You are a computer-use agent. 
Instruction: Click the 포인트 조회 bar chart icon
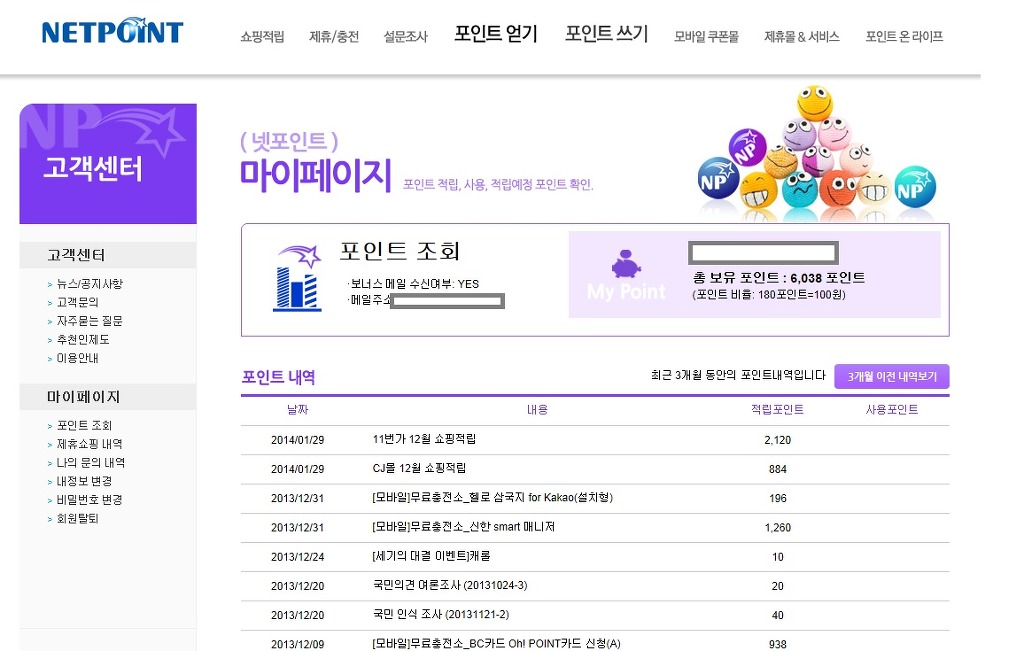[297, 279]
